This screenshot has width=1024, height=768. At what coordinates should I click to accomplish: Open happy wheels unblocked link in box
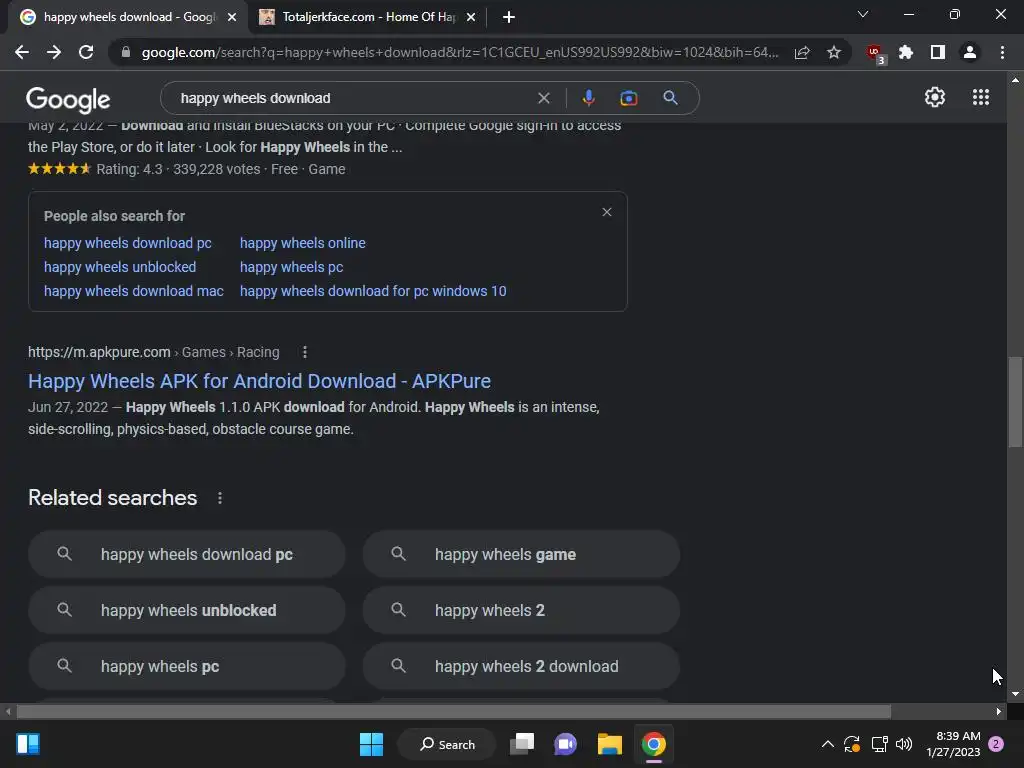click(120, 267)
